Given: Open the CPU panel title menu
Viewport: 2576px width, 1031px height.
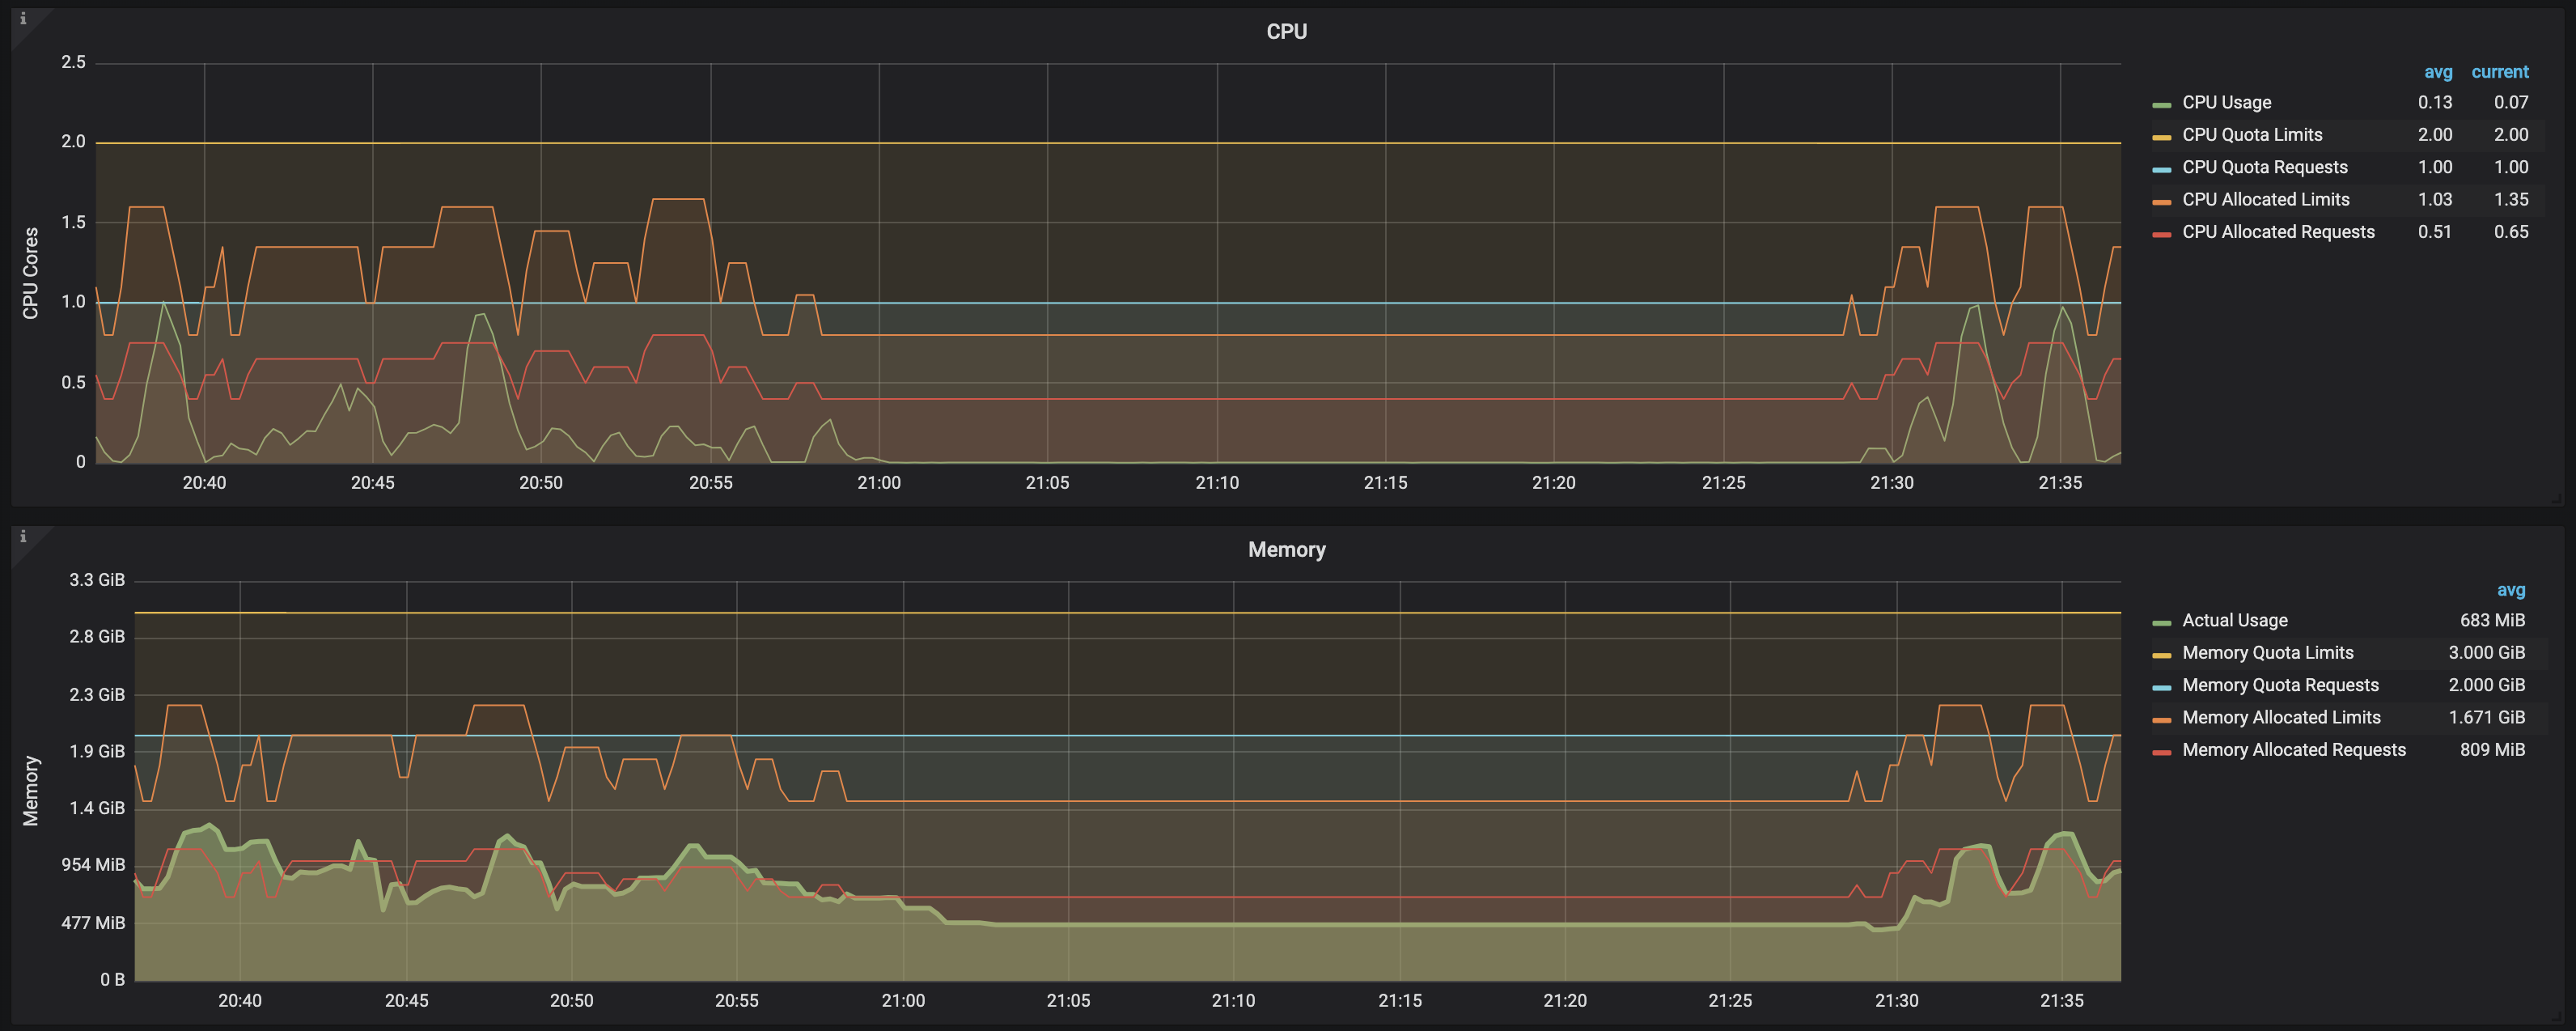Looking at the screenshot, I should (1286, 32).
